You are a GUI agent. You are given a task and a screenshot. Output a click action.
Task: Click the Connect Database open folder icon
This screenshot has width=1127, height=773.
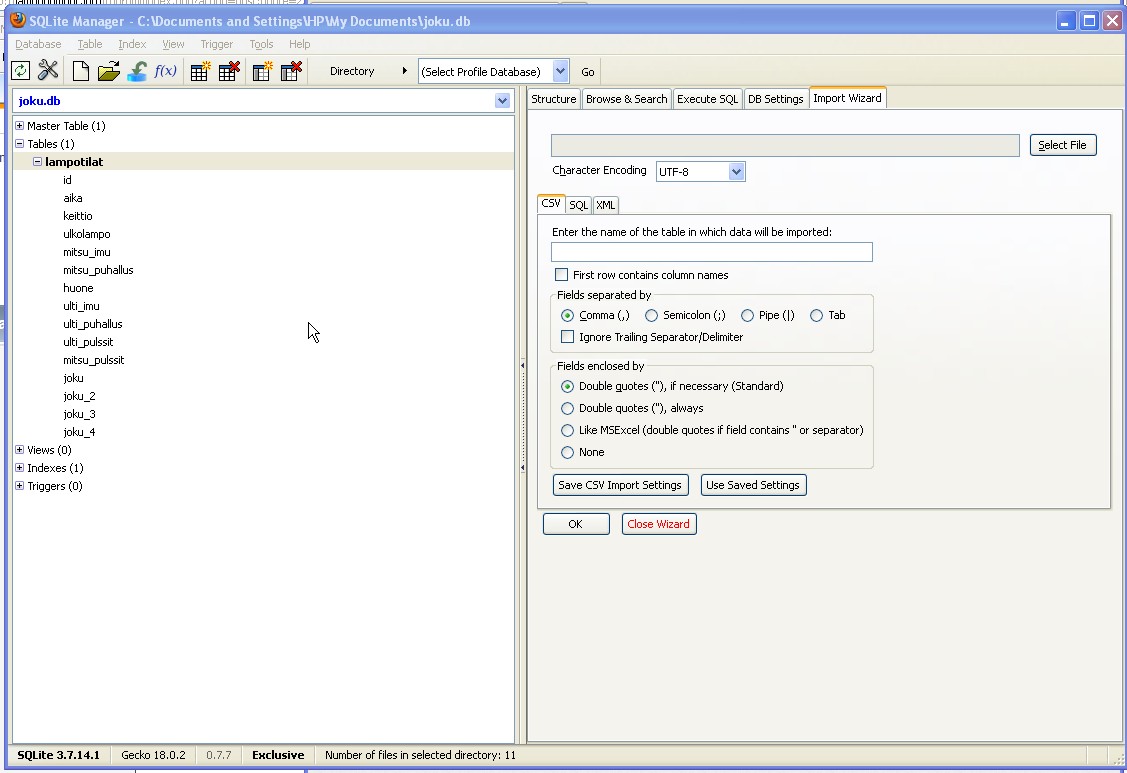[x=109, y=70]
